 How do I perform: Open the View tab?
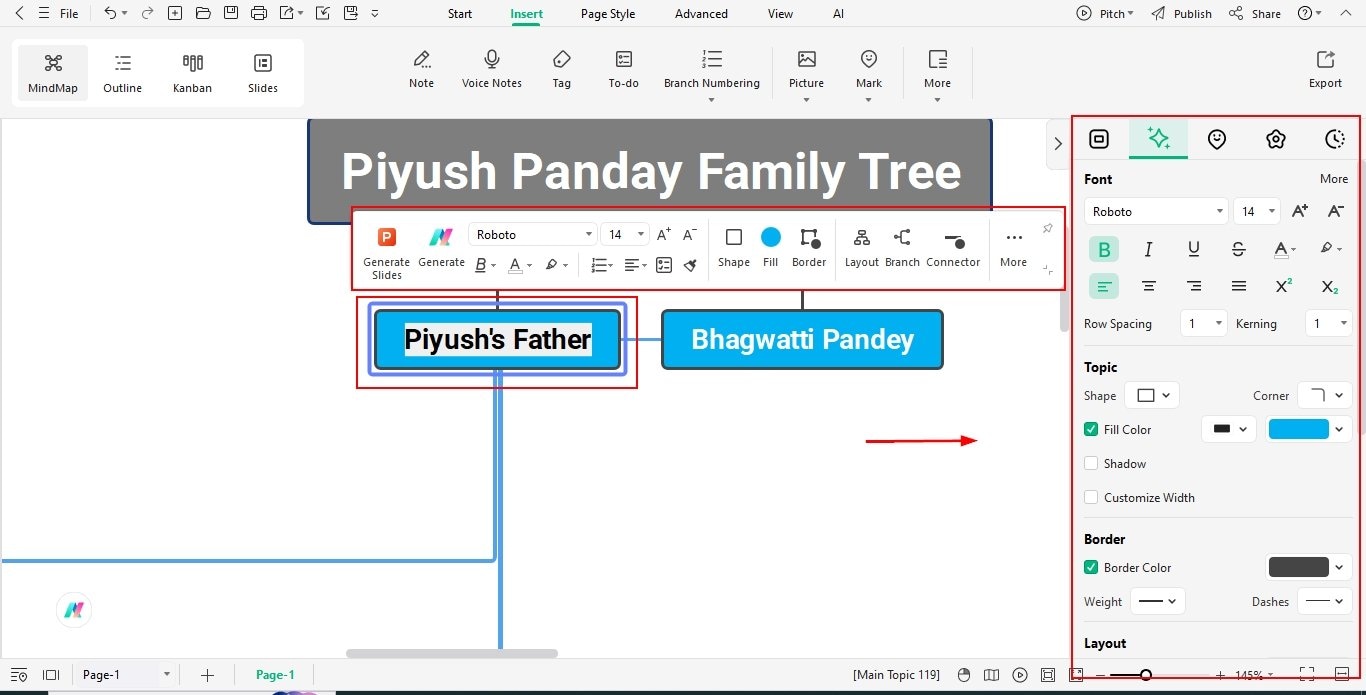click(x=780, y=14)
